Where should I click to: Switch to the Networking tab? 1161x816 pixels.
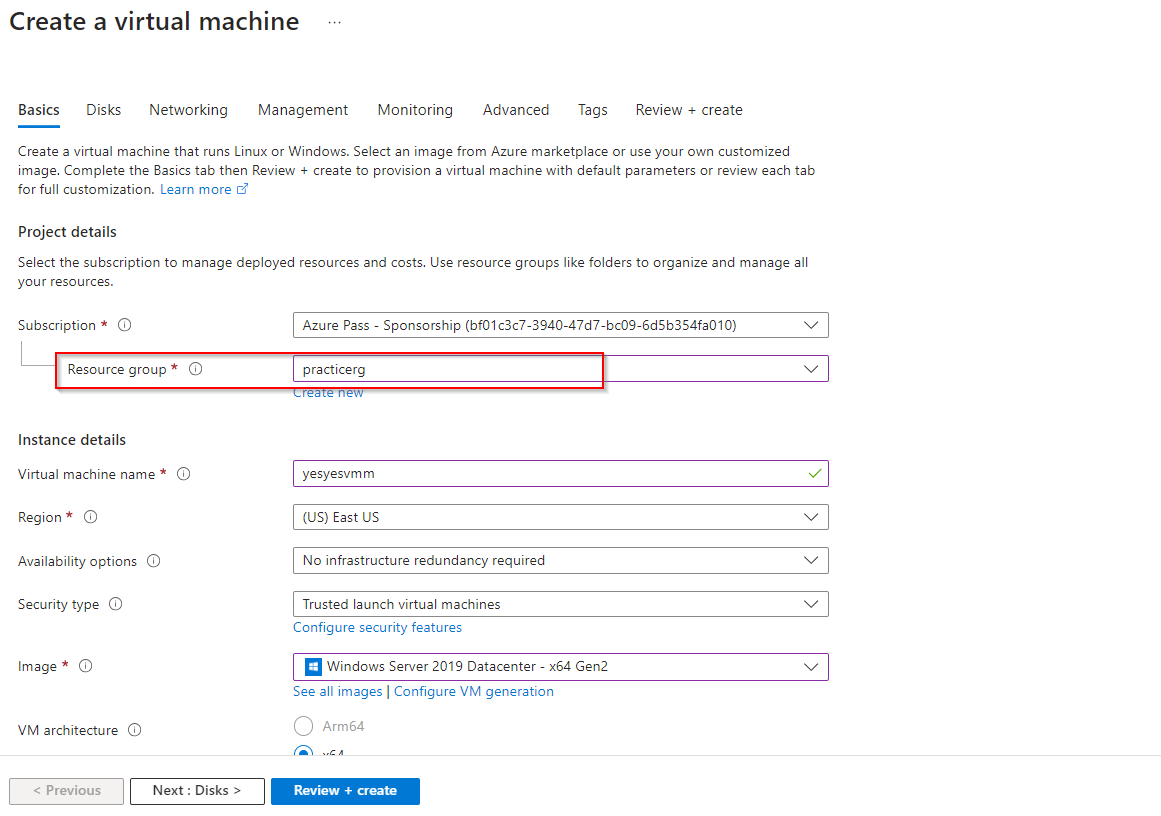[x=188, y=110]
